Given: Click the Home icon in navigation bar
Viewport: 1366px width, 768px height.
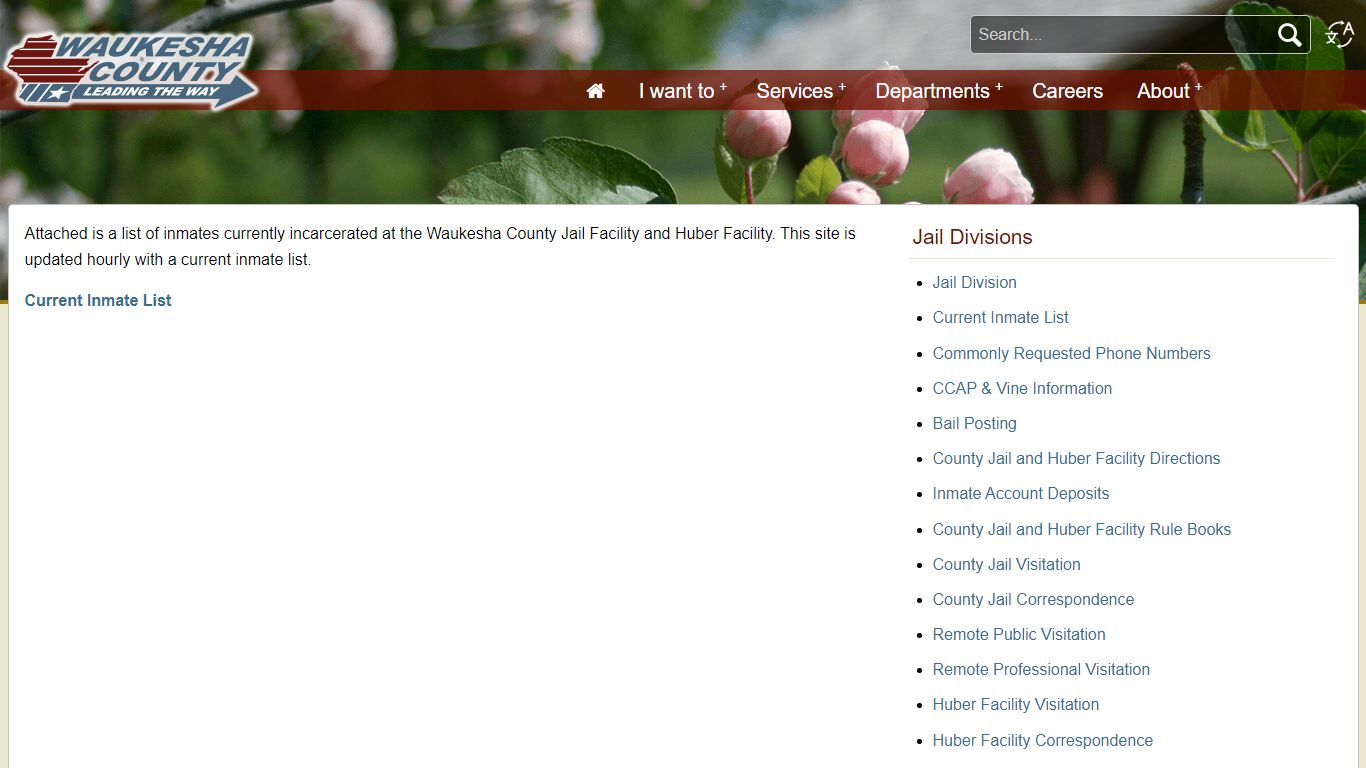Looking at the screenshot, I should 595,91.
